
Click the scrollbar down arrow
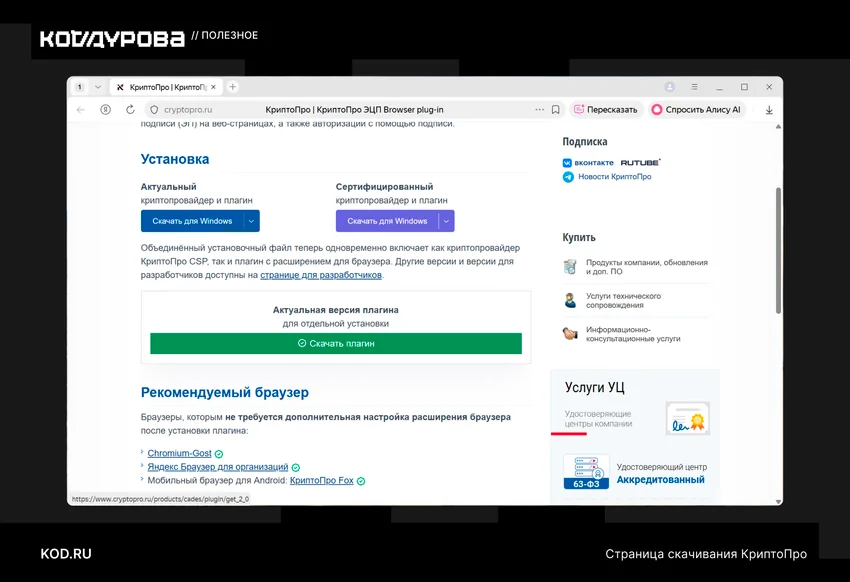pyautogui.click(x=778, y=502)
